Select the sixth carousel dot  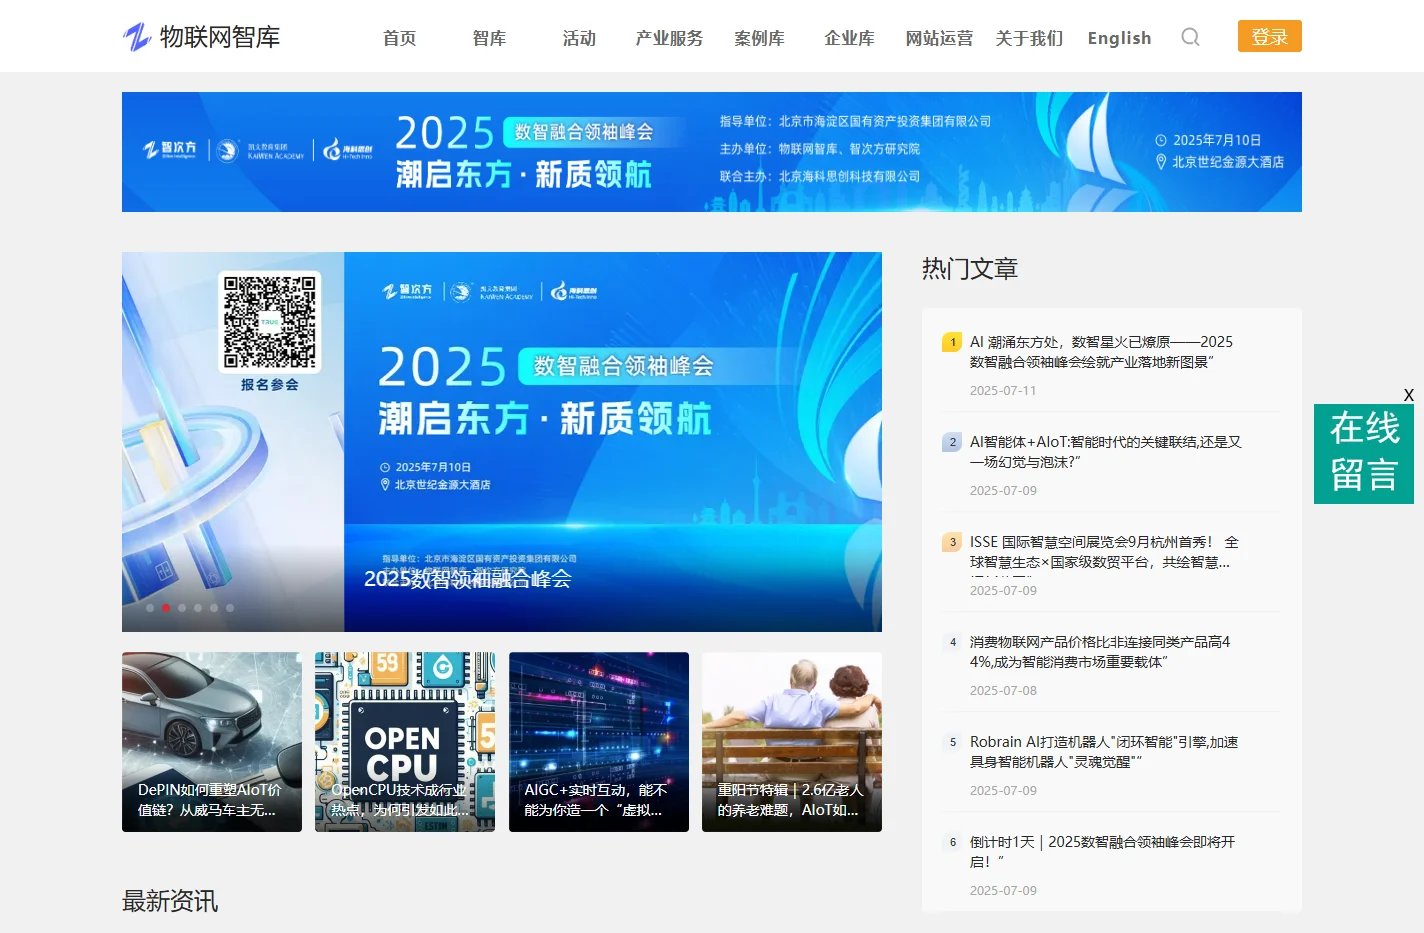(x=230, y=608)
